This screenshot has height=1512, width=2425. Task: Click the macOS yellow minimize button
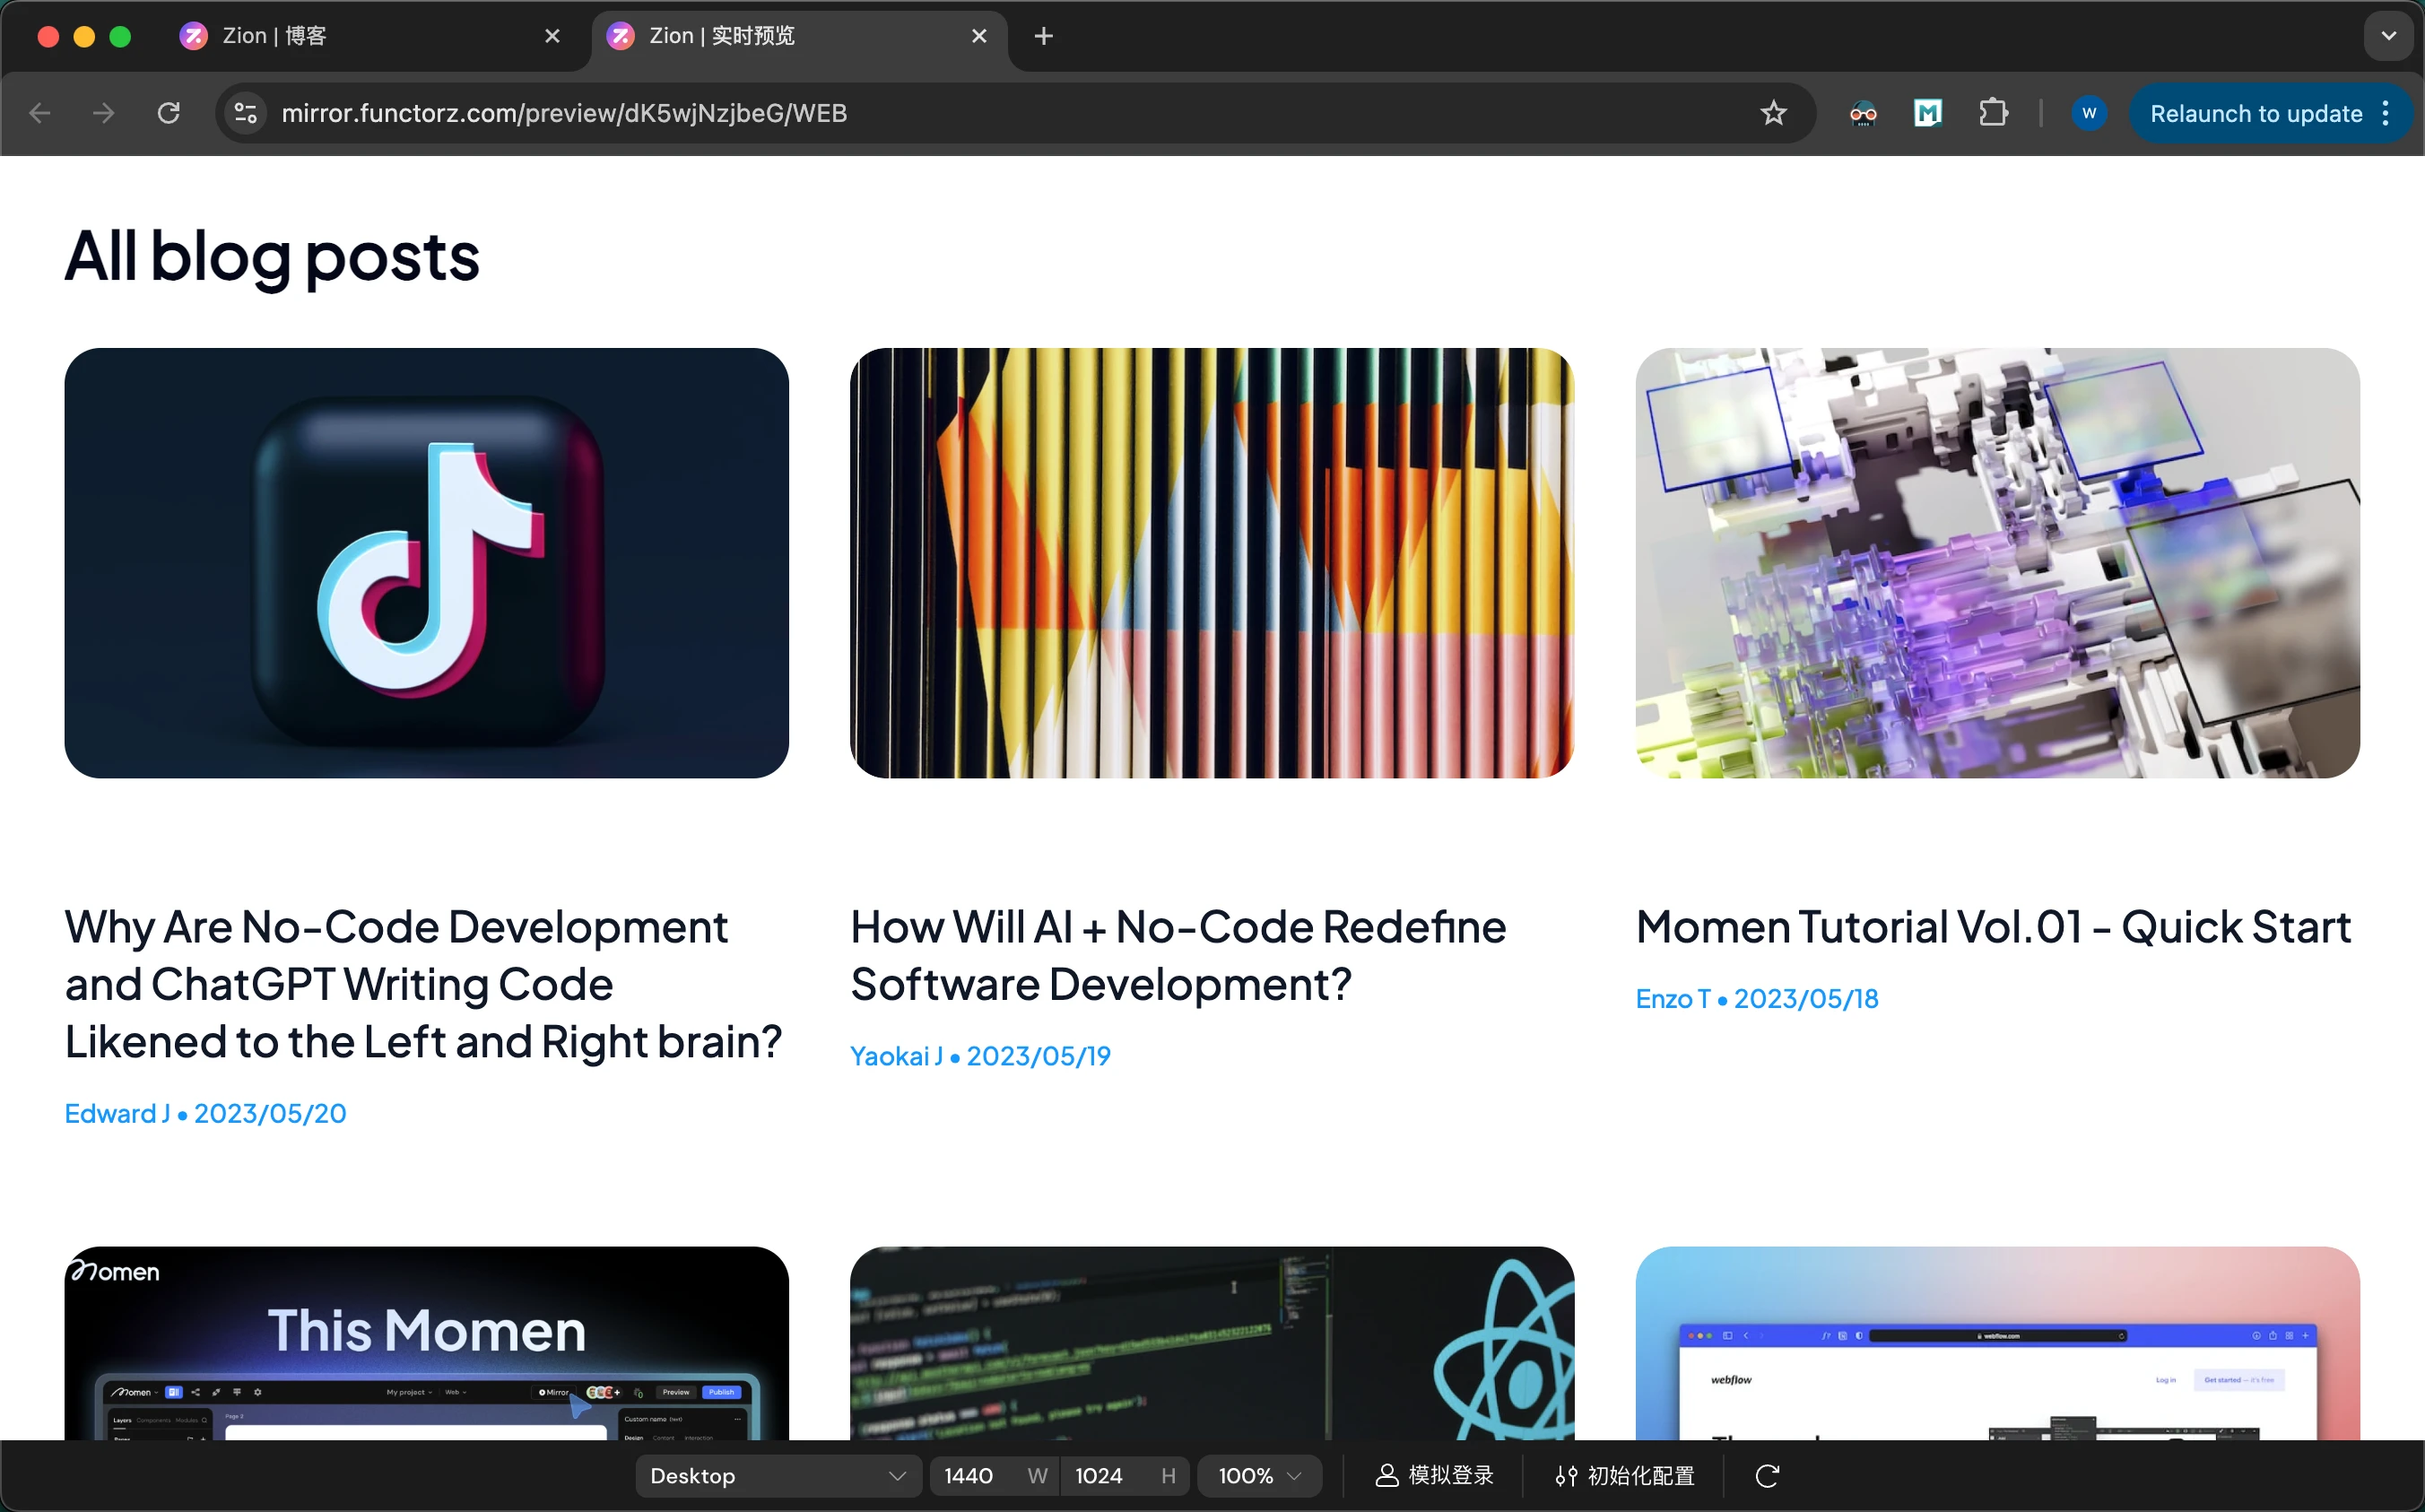pos(84,37)
